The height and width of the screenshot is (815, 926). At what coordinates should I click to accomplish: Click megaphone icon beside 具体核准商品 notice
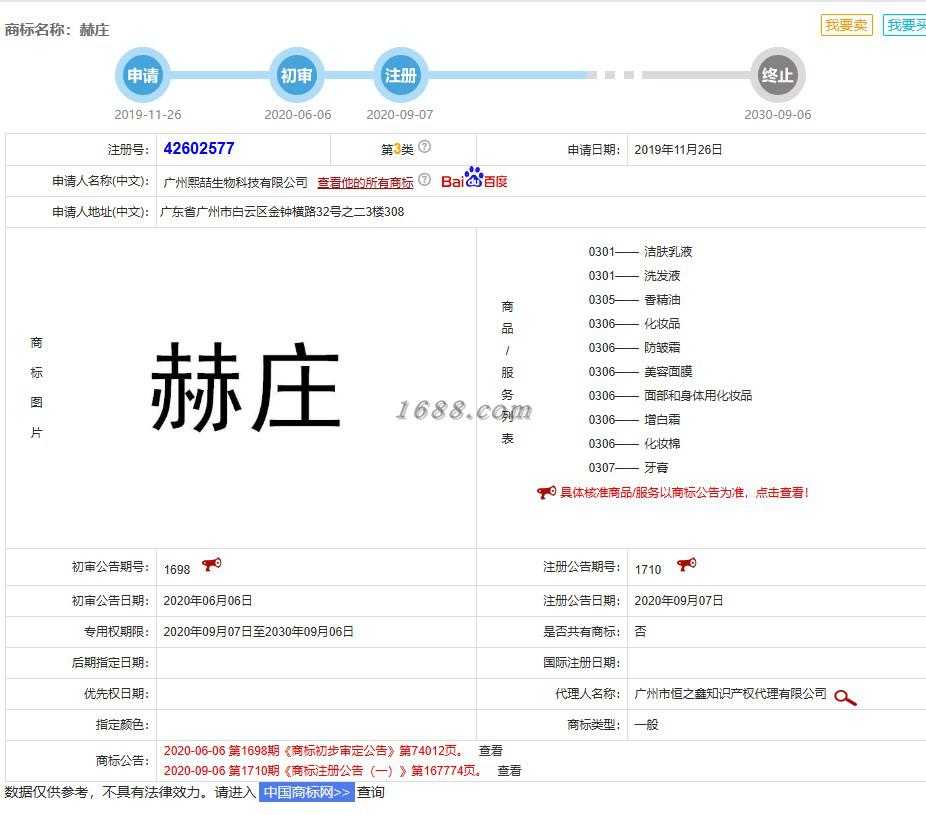pos(546,492)
